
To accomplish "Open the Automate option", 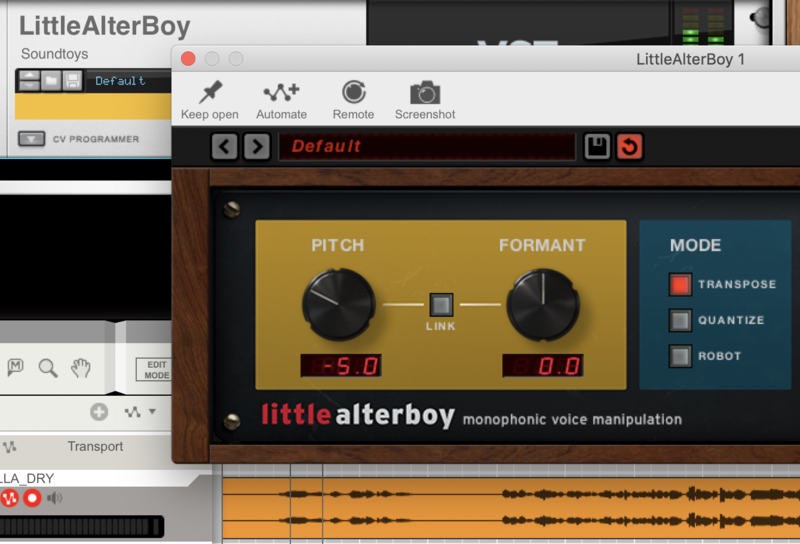I will (281, 100).
